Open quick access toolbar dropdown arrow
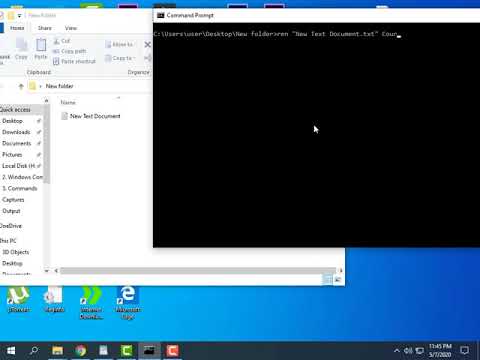 click(x=19, y=16)
